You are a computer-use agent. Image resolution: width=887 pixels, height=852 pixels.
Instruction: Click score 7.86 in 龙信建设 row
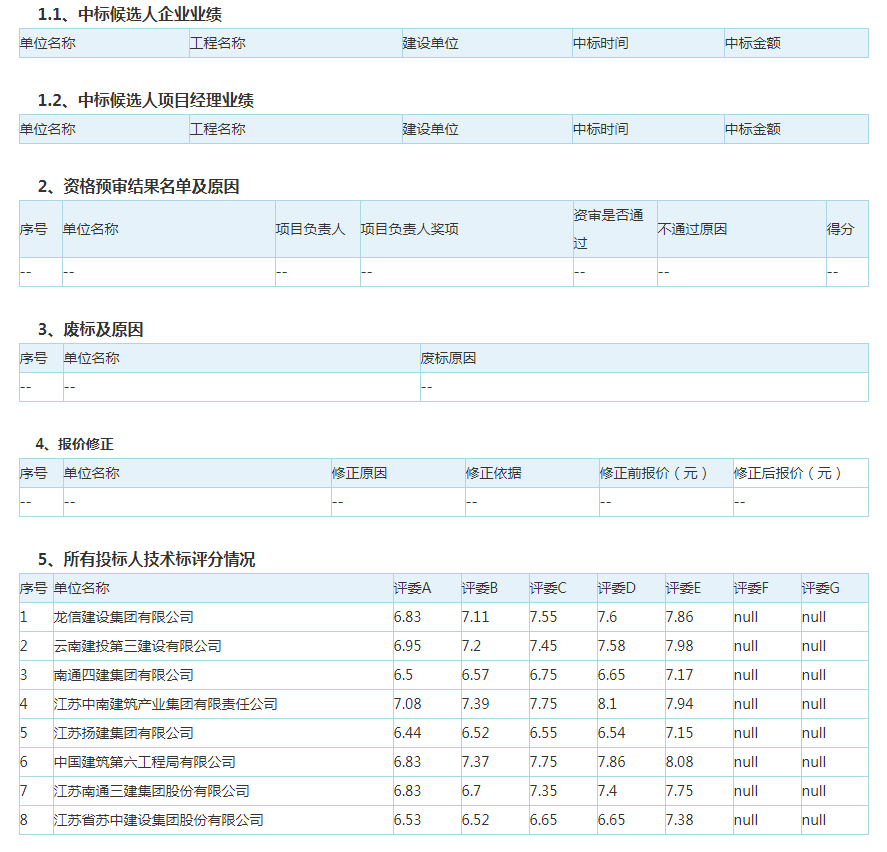point(679,617)
